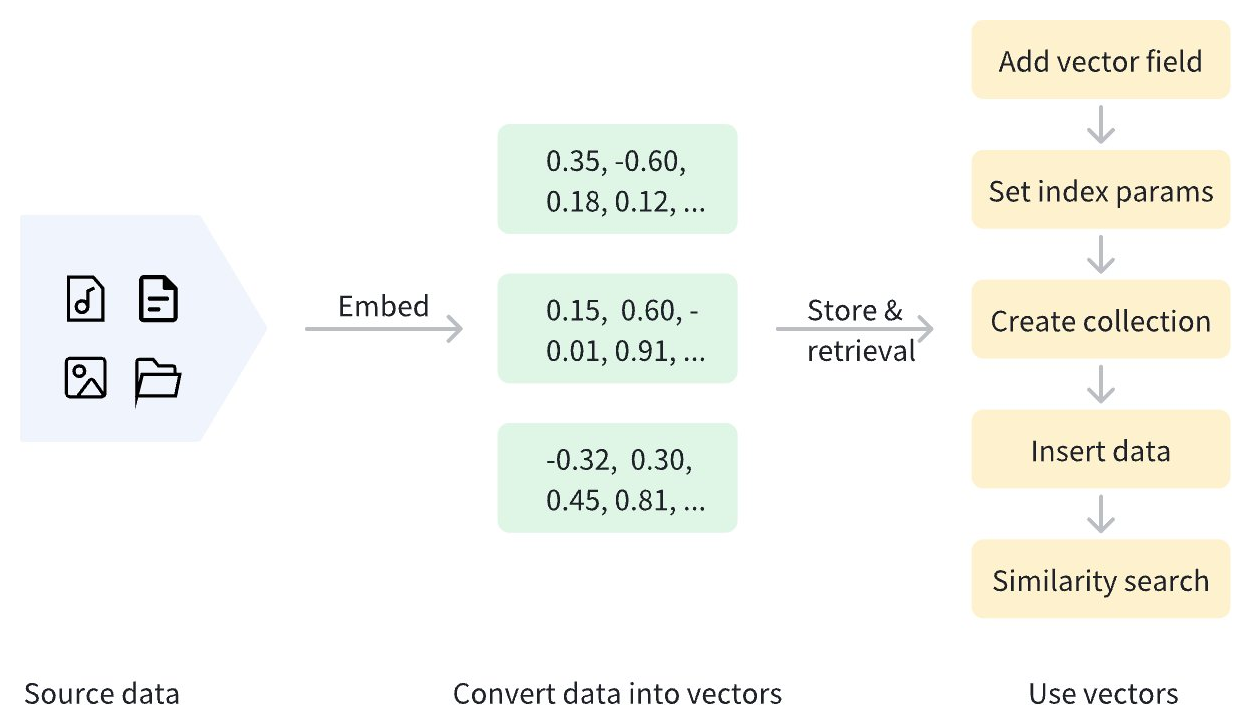Screen dimensions: 1252x725
Task: Click the Embed label text
Action: [x=383, y=306]
